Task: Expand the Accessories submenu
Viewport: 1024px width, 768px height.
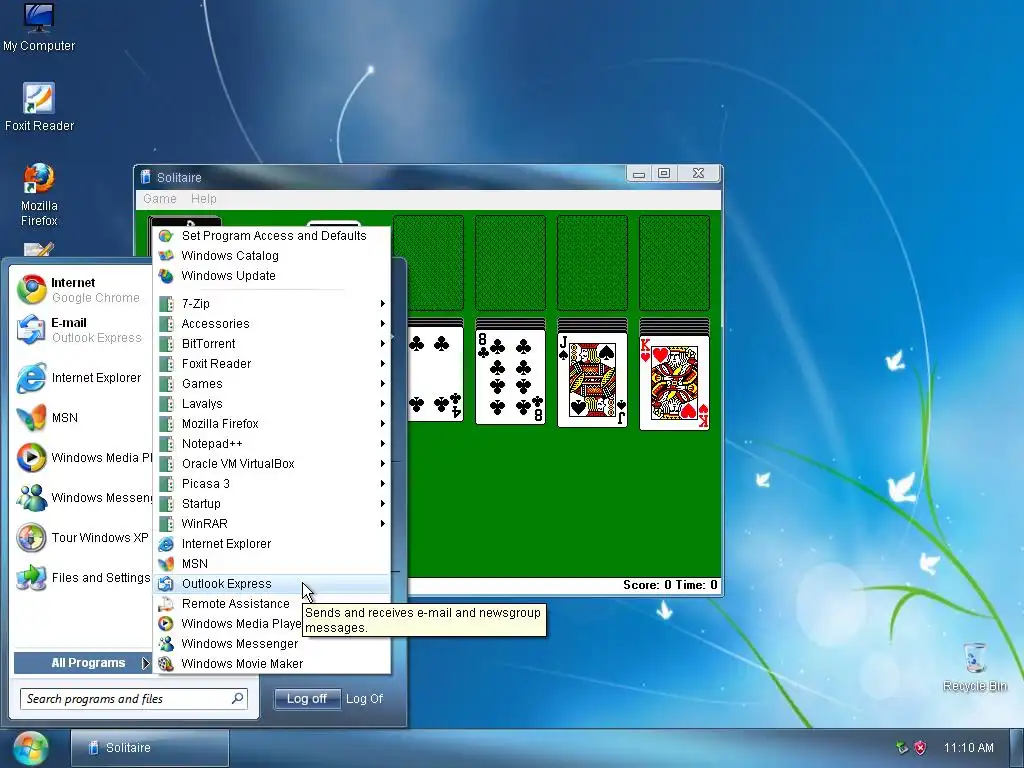Action: point(272,324)
